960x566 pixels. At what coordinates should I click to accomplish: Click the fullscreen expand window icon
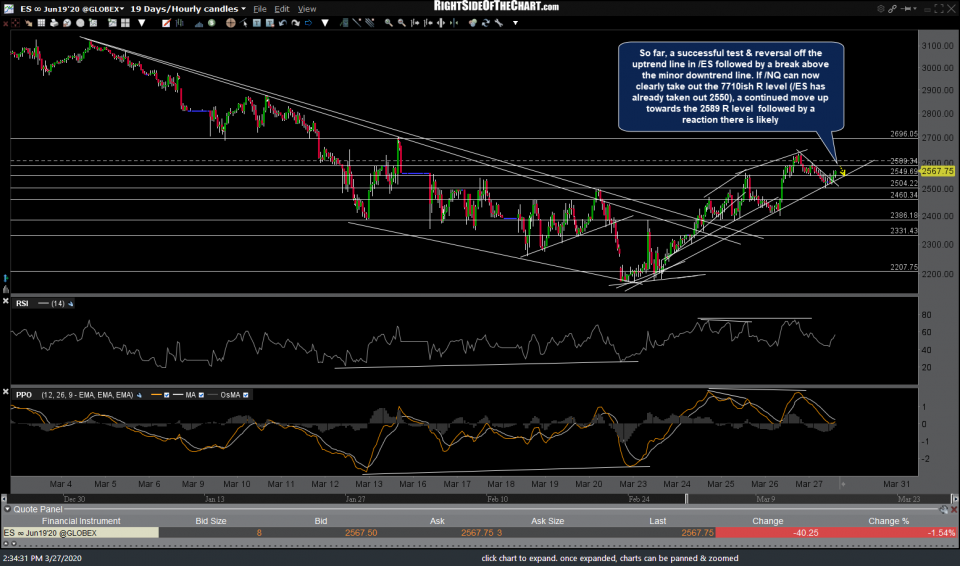click(x=939, y=9)
